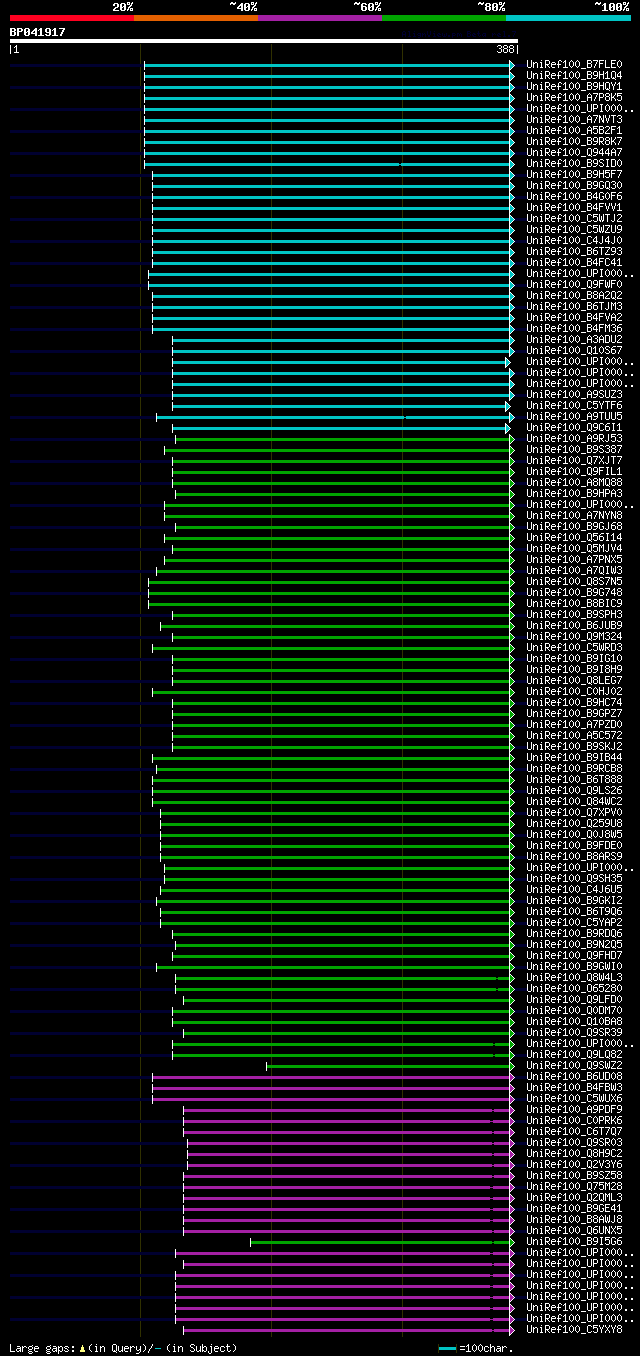Click the end position label 388

click(x=505, y=49)
